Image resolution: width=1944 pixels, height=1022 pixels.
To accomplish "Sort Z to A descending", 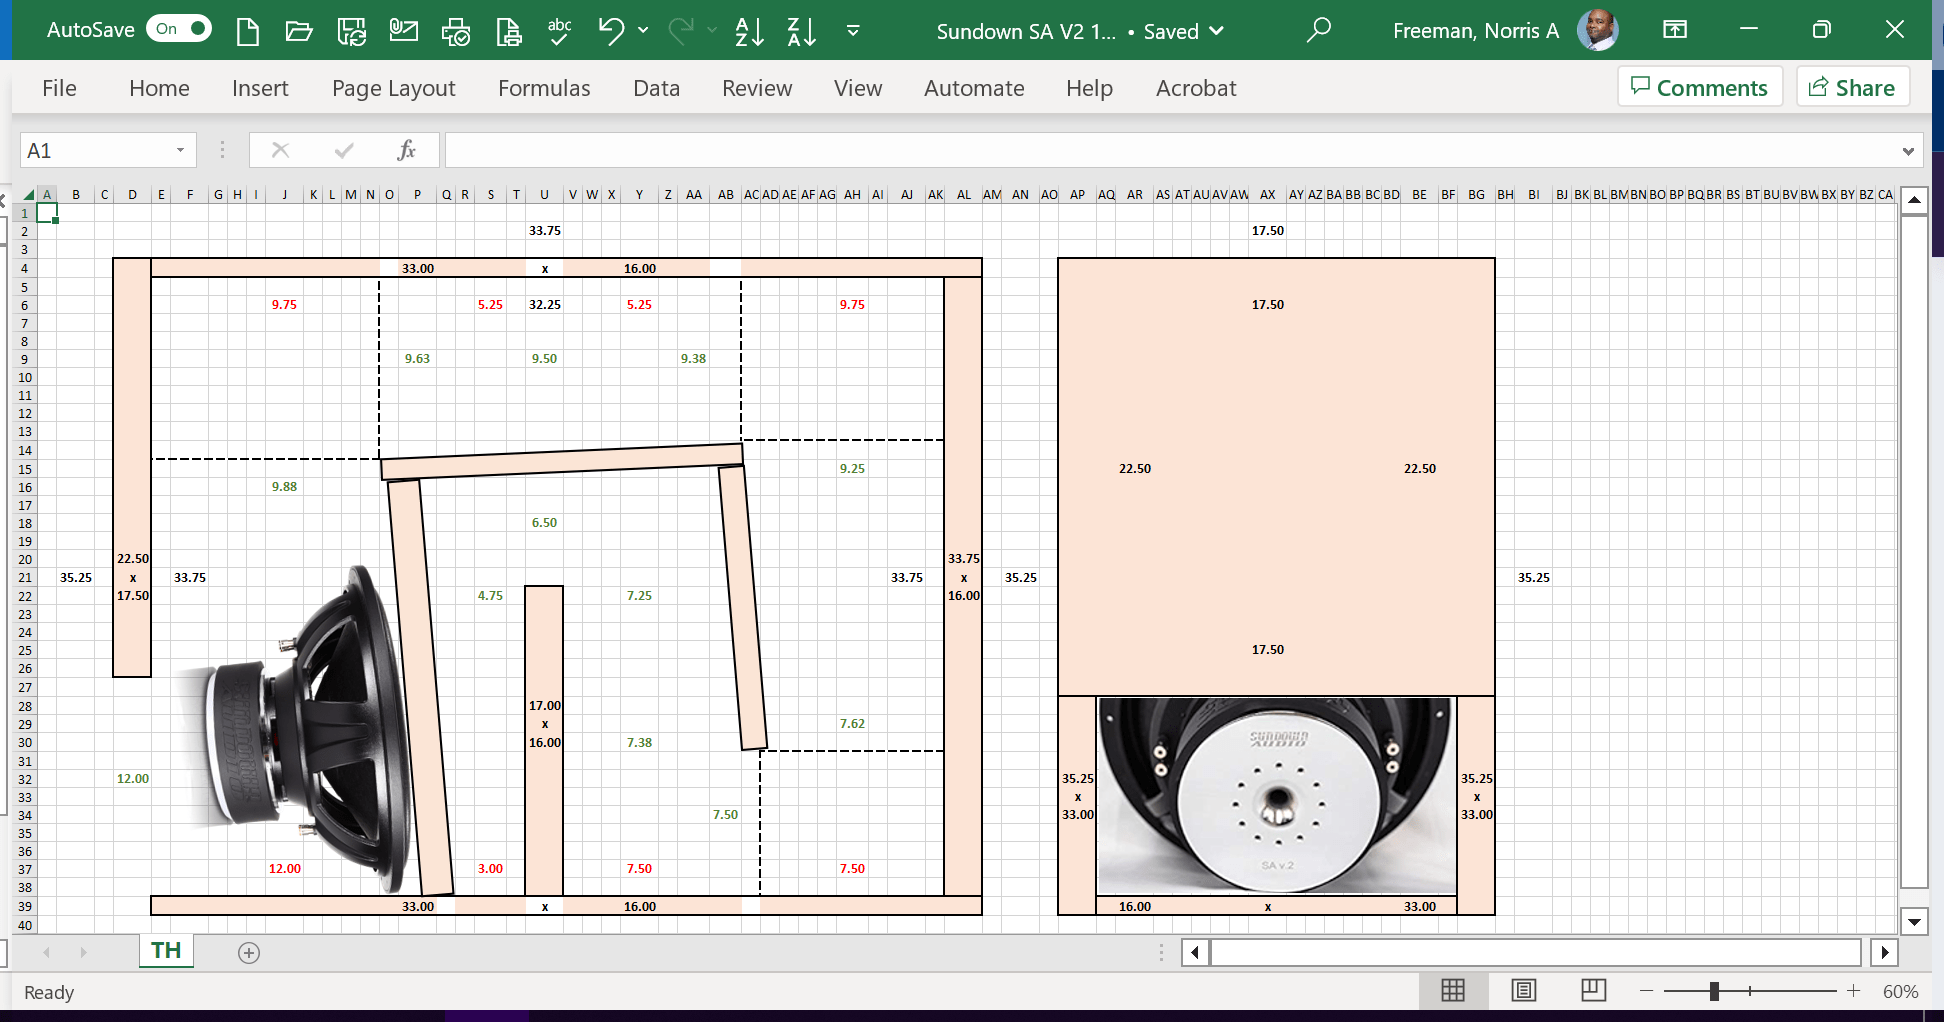I will [801, 31].
